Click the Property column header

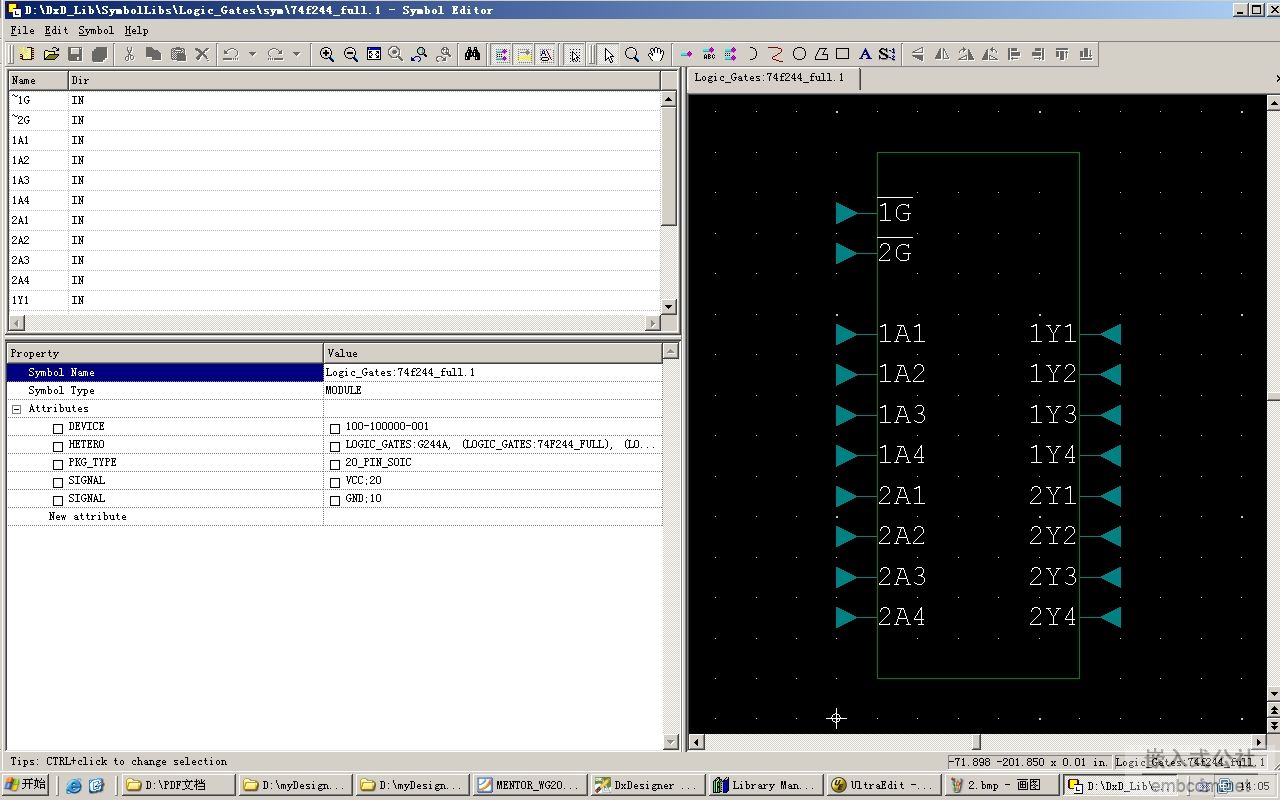(165, 353)
